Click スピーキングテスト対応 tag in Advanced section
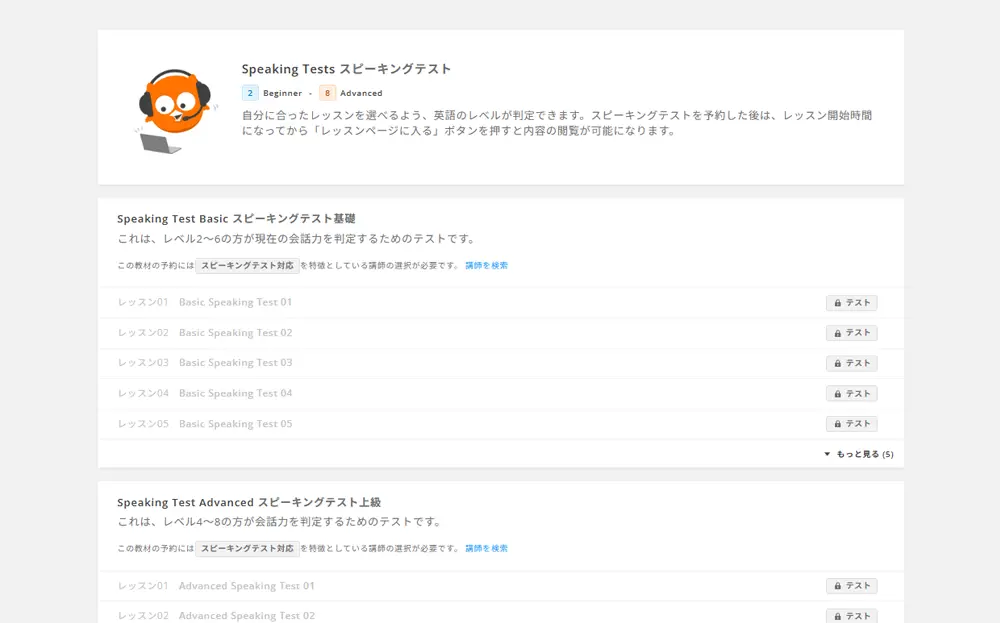The image size is (1000, 623). click(x=247, y=549)
